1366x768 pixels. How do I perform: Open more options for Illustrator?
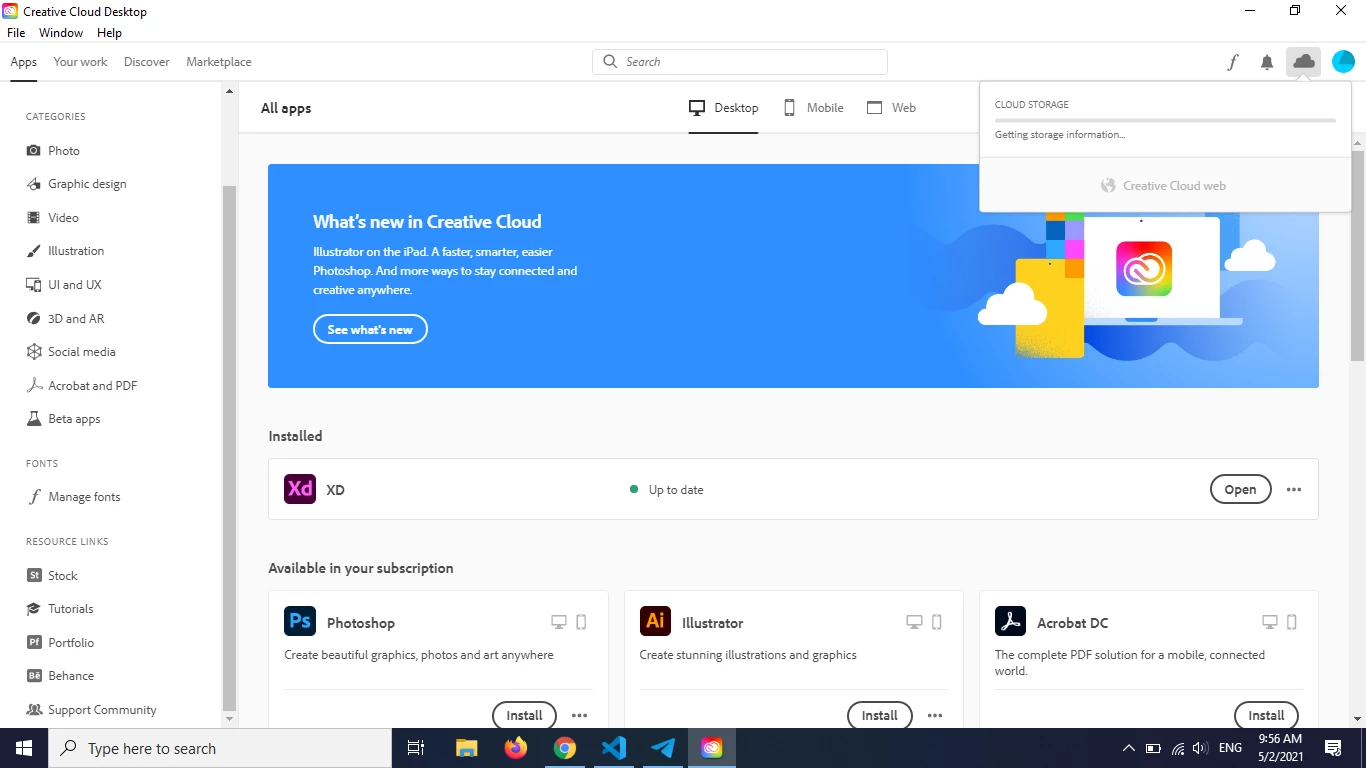point(935,716)
